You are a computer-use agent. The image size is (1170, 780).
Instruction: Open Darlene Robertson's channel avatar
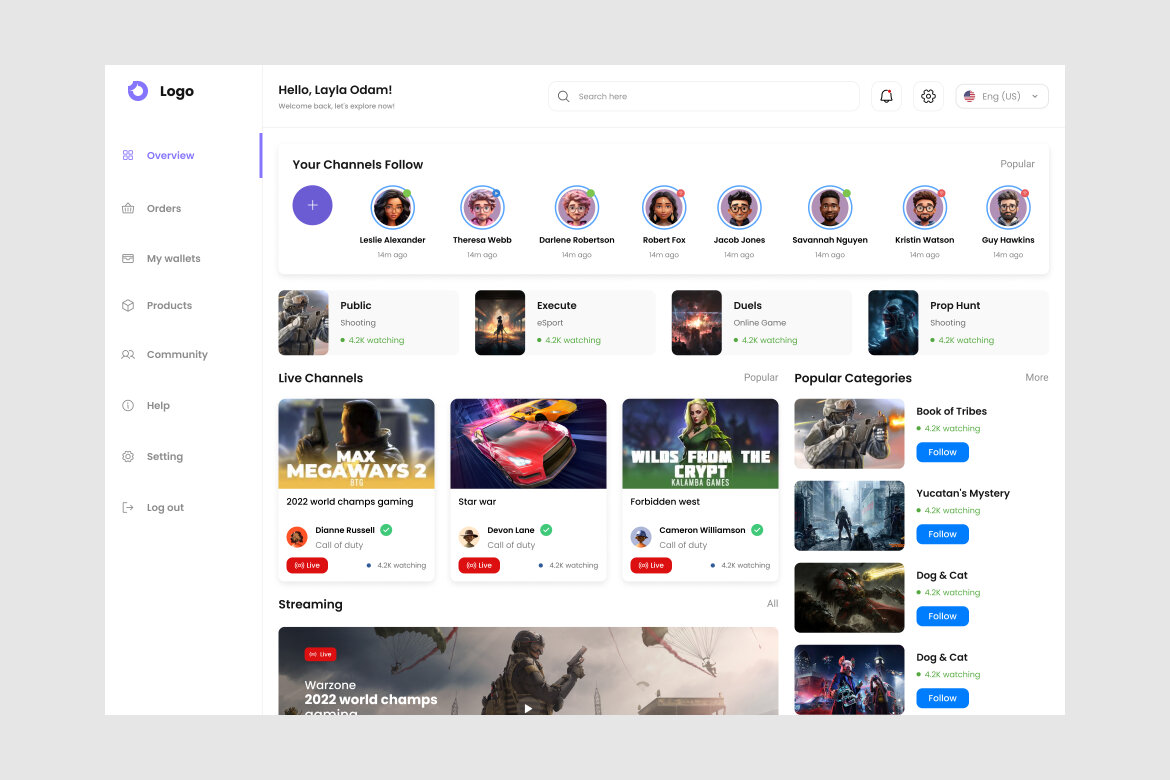(x=577, y=208)
